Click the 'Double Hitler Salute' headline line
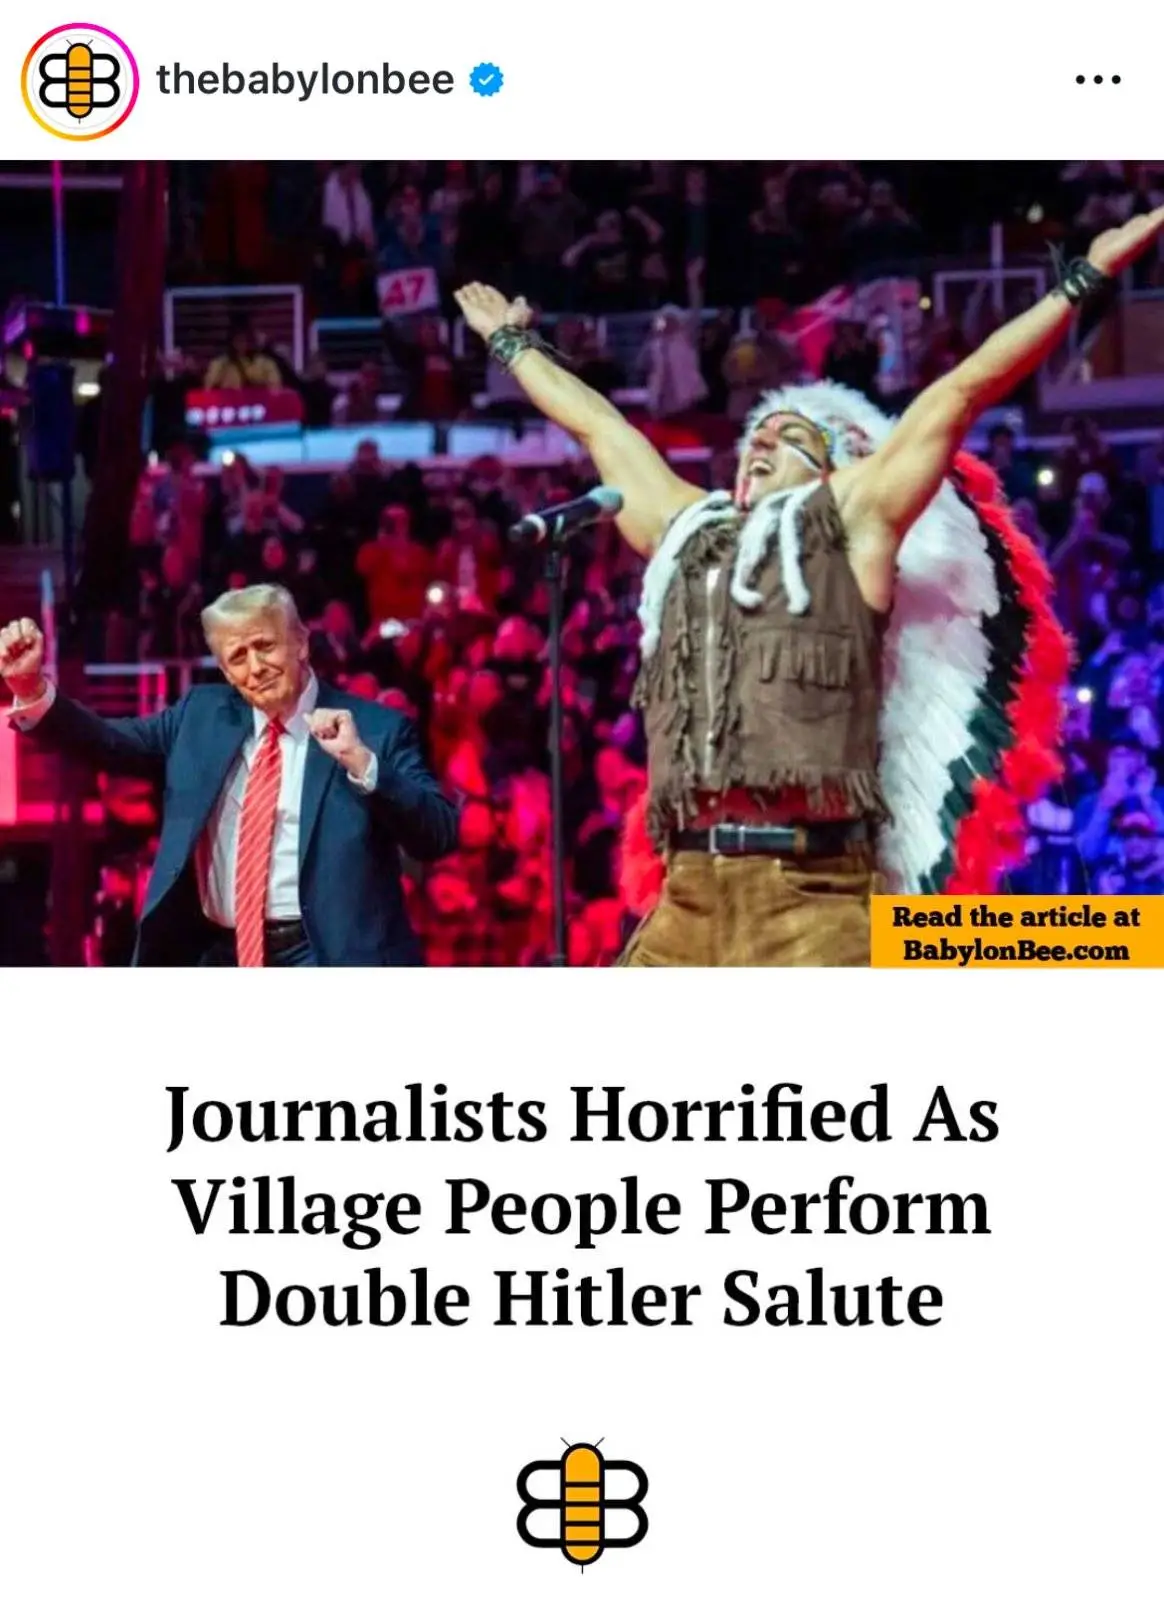This screenshot has height=1600, width=1164. click(582, 1299)
